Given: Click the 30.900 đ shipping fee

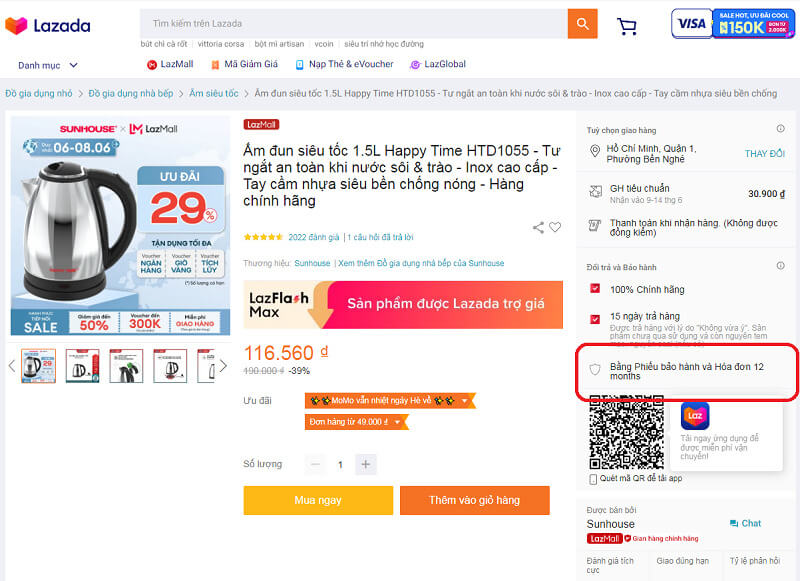Looking at the screenshot, I should tap(766, 194).
